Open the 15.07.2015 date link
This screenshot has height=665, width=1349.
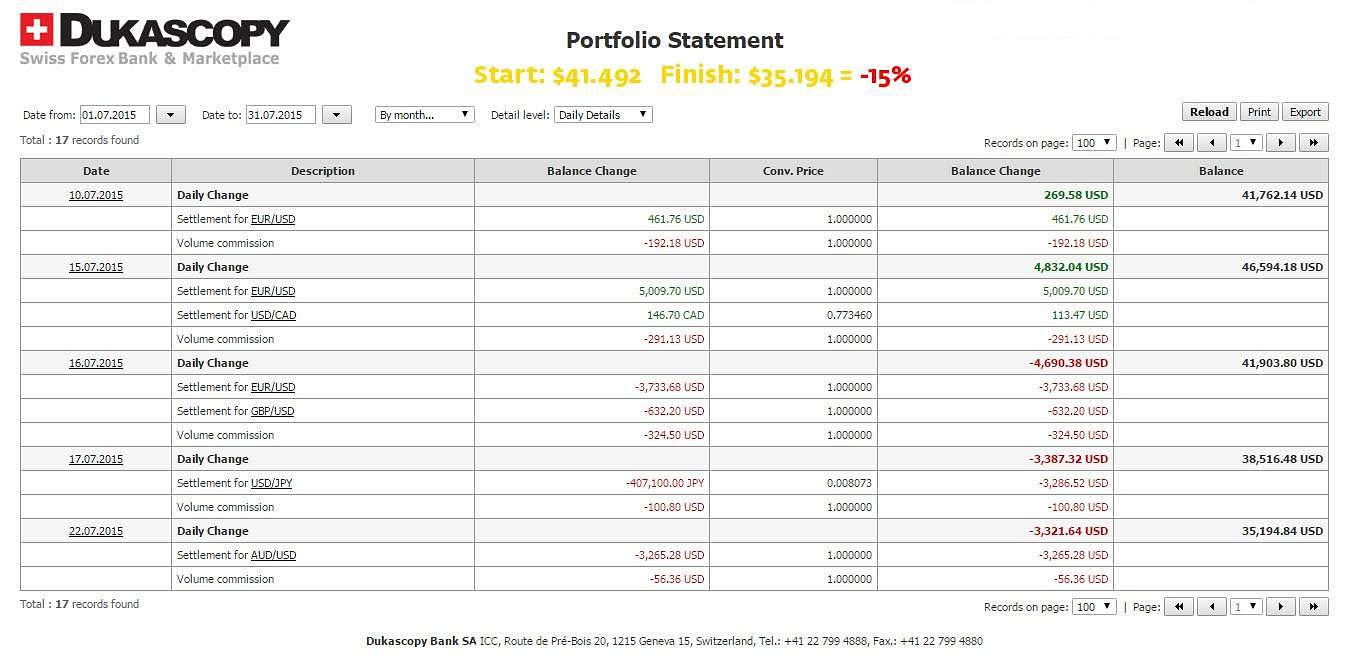click(x=96, y=267)
